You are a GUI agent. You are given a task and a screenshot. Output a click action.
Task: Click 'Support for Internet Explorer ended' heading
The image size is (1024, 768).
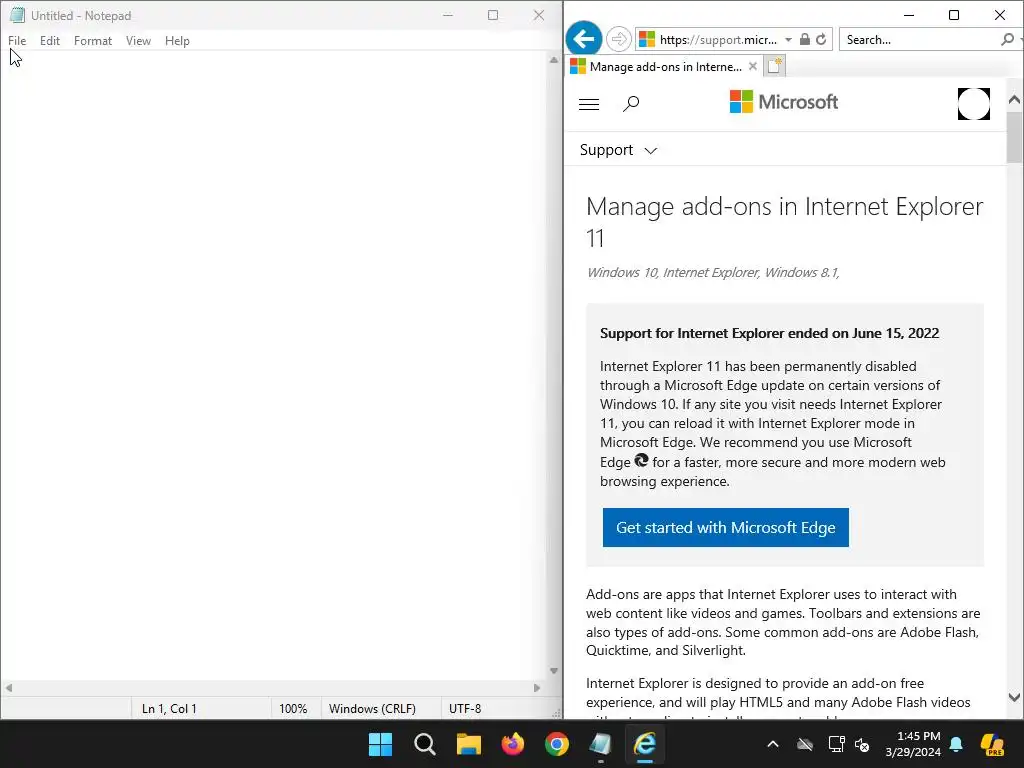[x=769, y=333]
